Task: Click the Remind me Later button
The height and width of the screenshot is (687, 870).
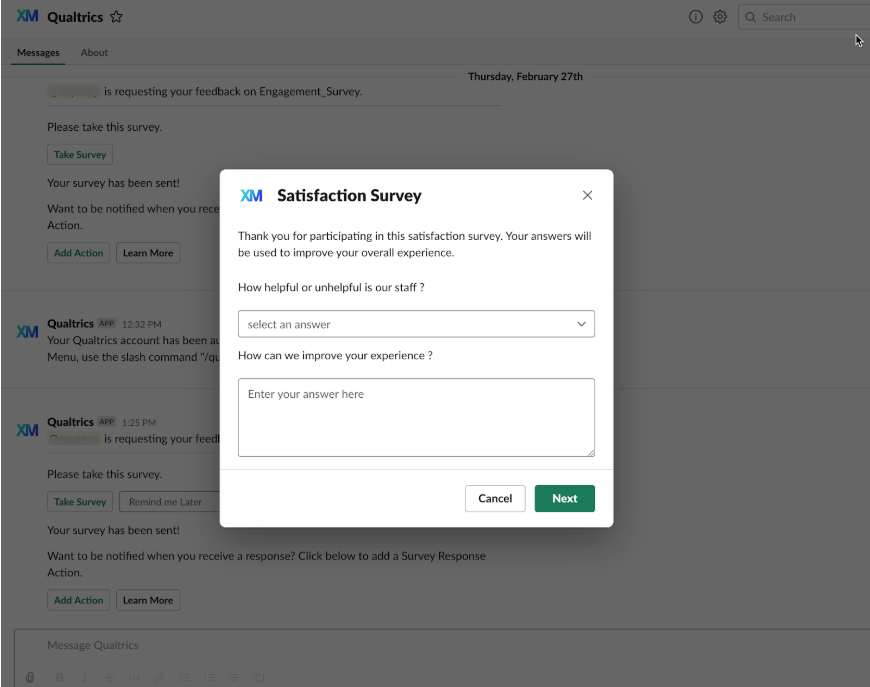Action: click(x=170, y=502)
